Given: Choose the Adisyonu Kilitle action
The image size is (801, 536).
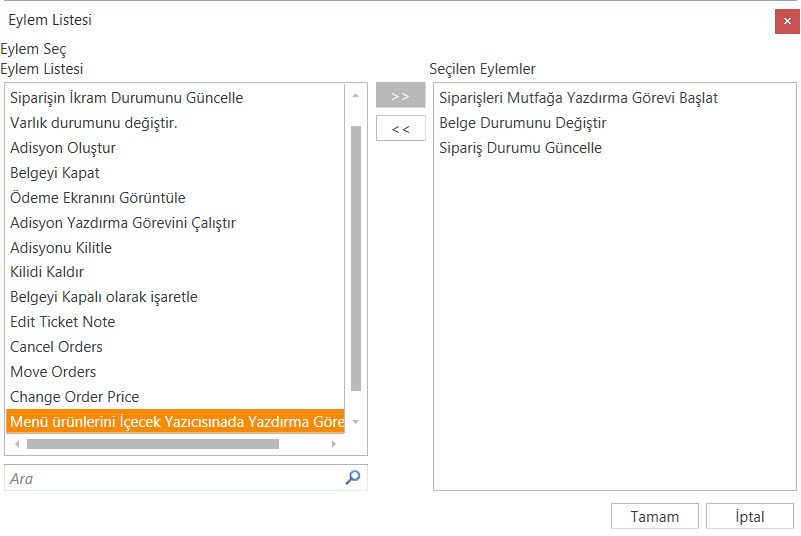Looking at the screenshot, I should click(61, 248).
